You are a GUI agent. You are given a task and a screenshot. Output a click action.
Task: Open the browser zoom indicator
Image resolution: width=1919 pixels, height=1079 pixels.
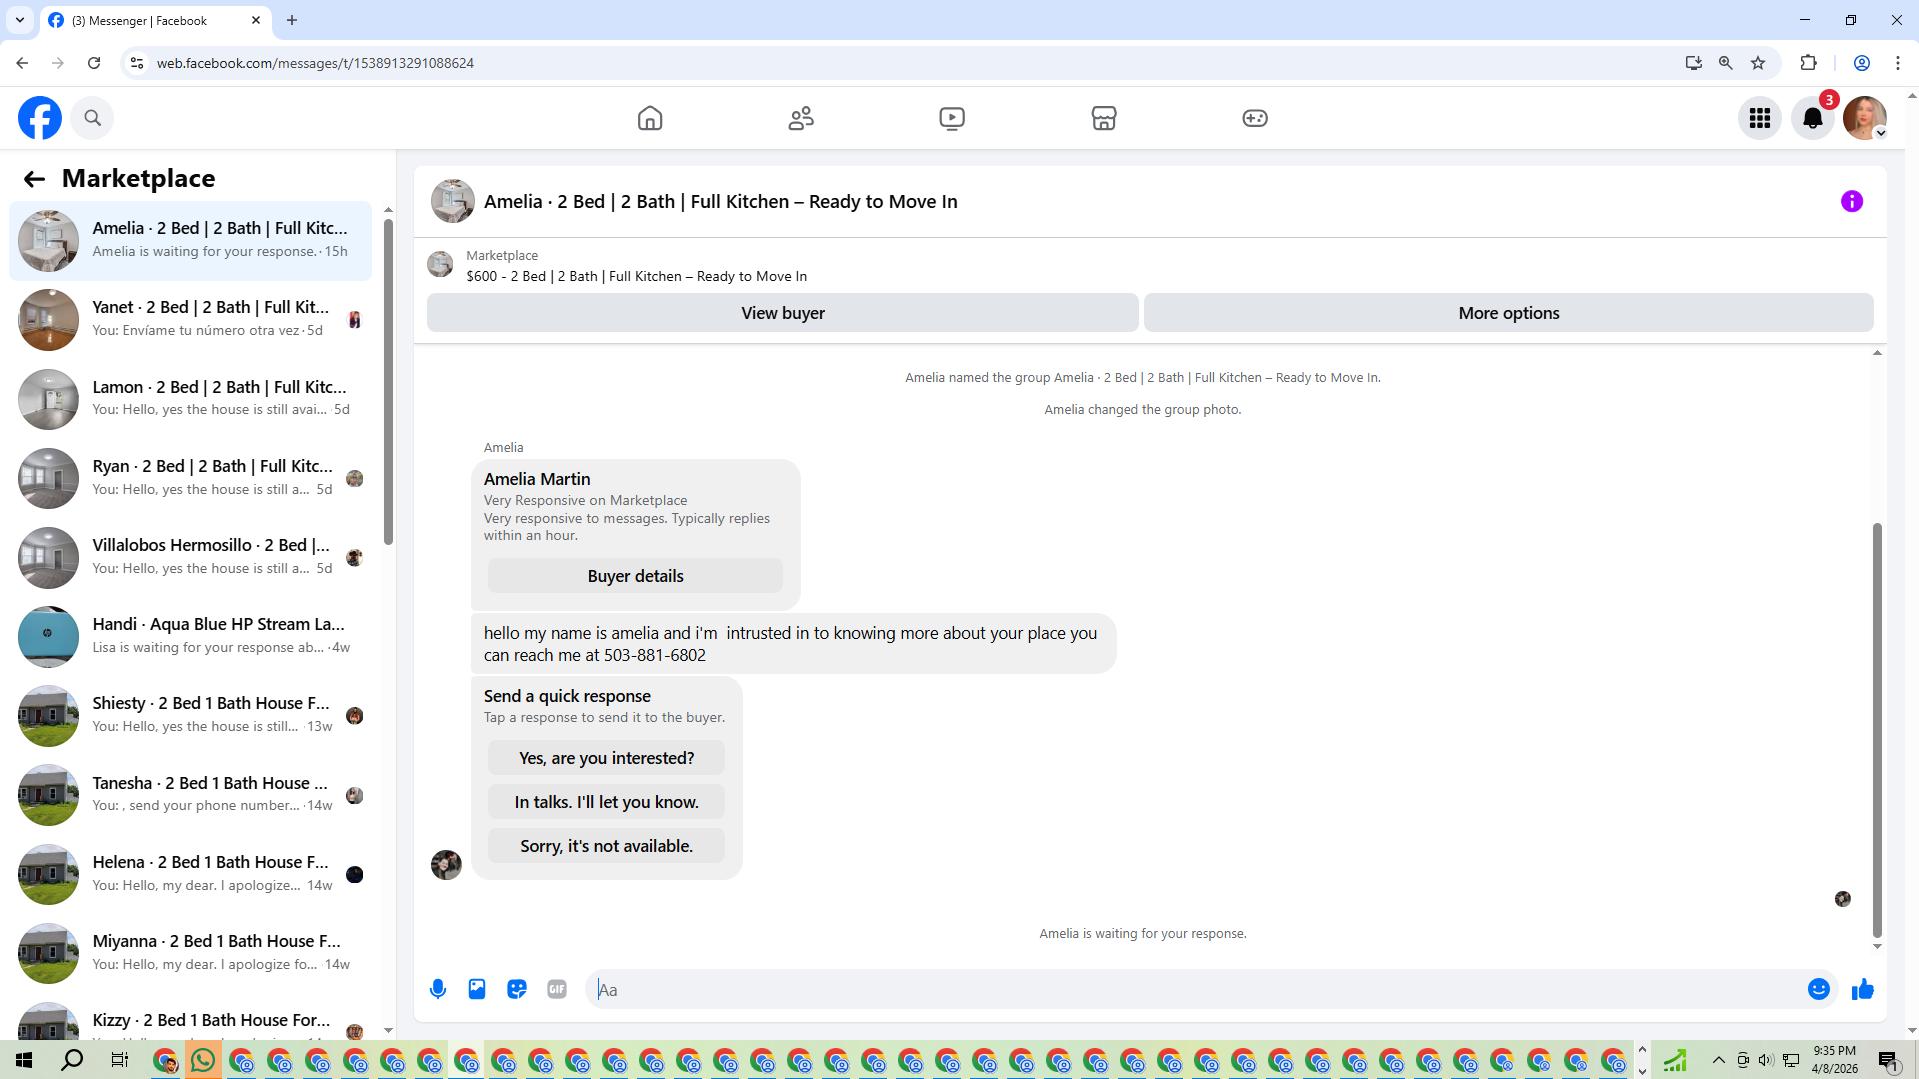click(x=1725, y=63)
